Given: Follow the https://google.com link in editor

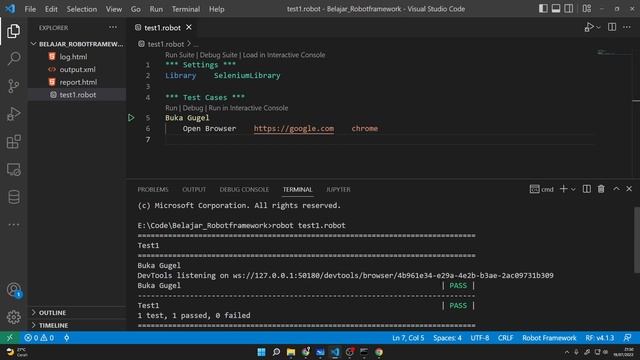Looking at the screenshot, I should pyautogui.click(x=294, y=129).
